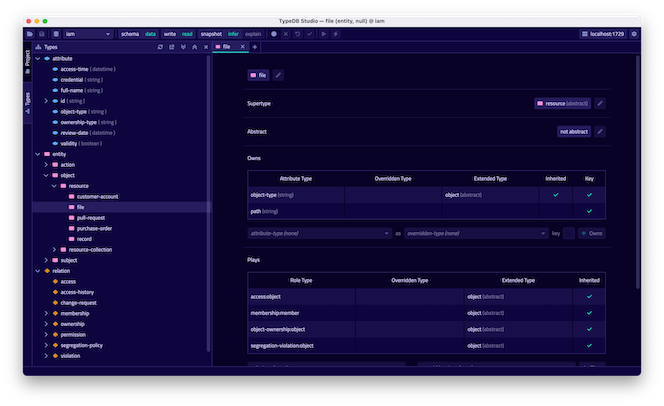
Task: Click the + Owns button
Action: pos(592,233)
